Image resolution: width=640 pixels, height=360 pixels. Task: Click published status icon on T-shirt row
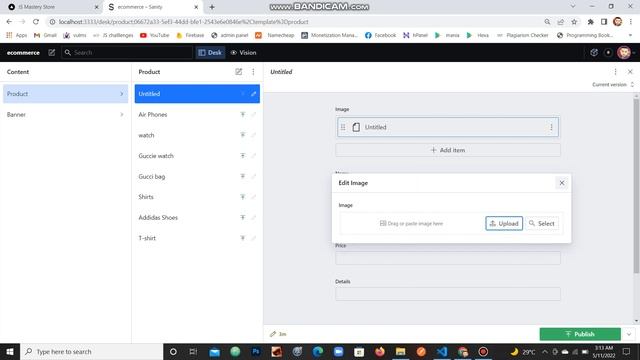242,238
